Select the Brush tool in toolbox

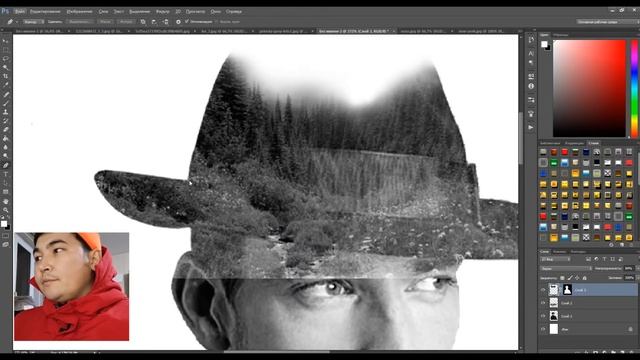point(5,103)
